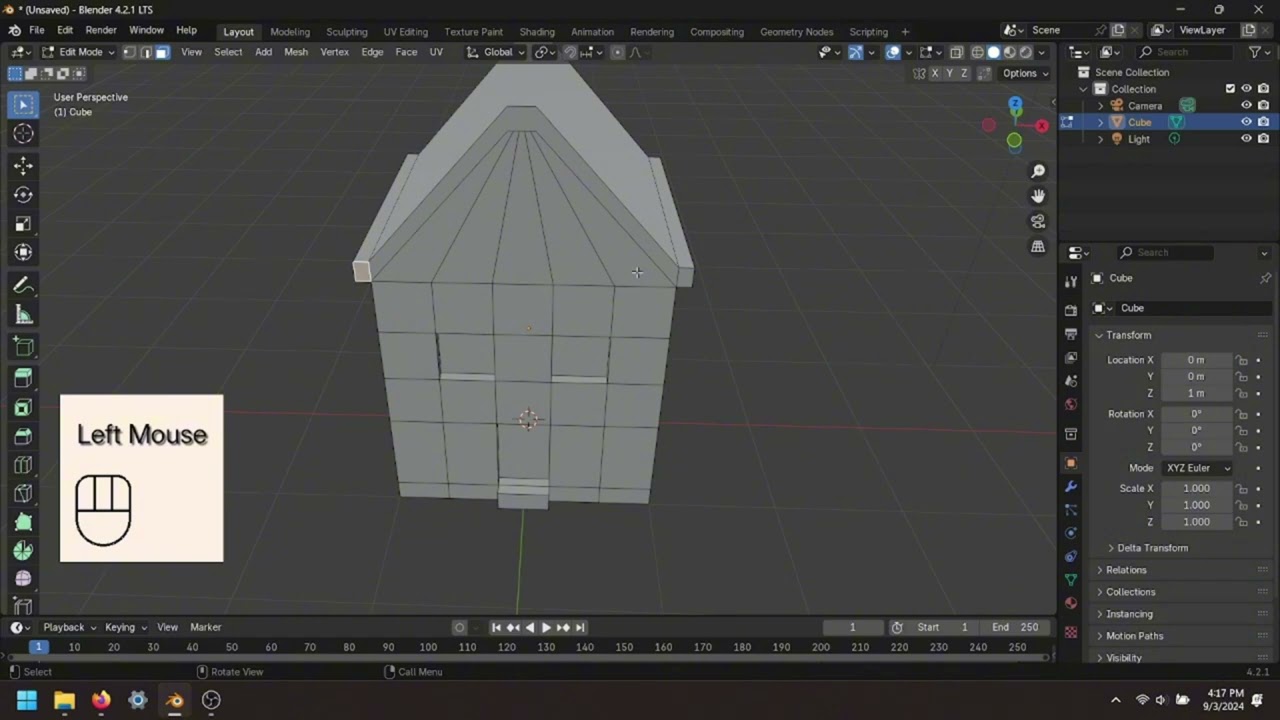Toggle Collection exclude checkbox
This screenshot has height=720, width=1280.
pos(1230,88)
